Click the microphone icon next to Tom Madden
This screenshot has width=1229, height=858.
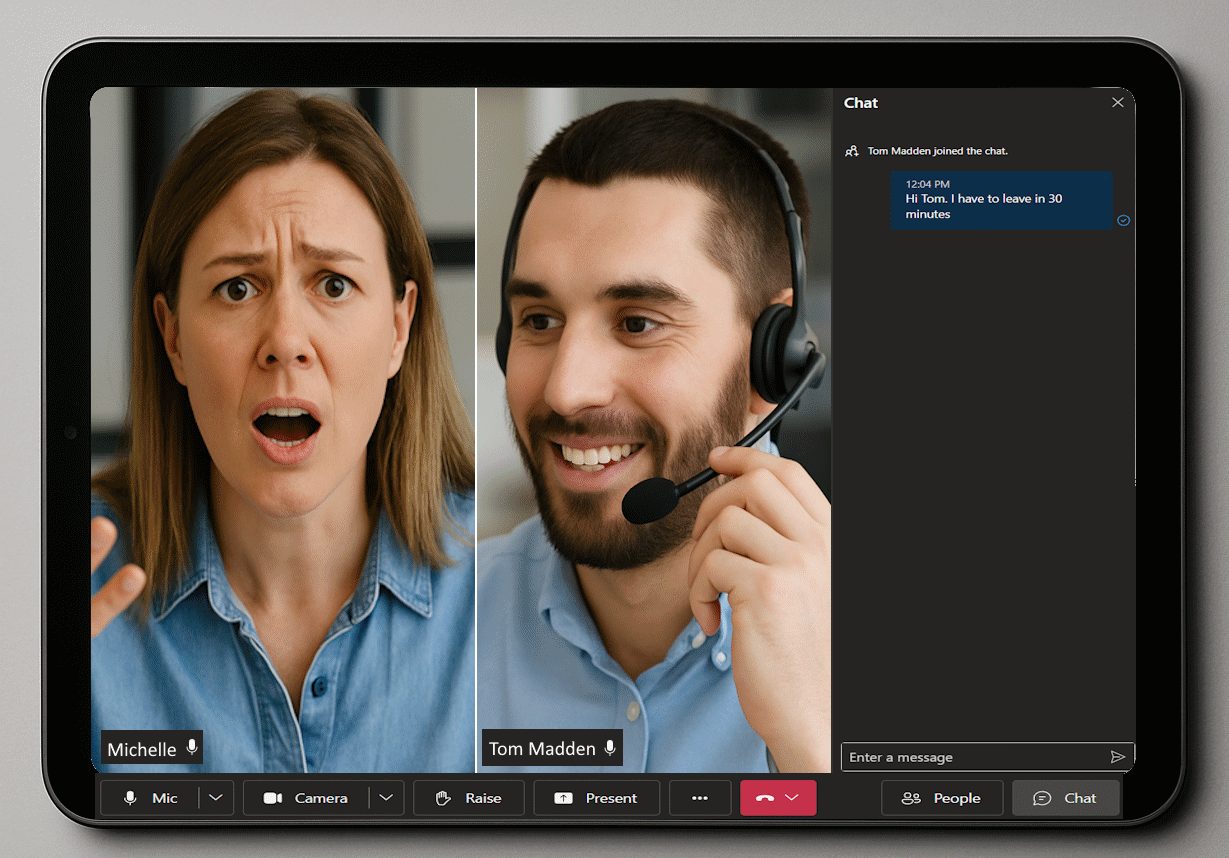click(610, 748)
